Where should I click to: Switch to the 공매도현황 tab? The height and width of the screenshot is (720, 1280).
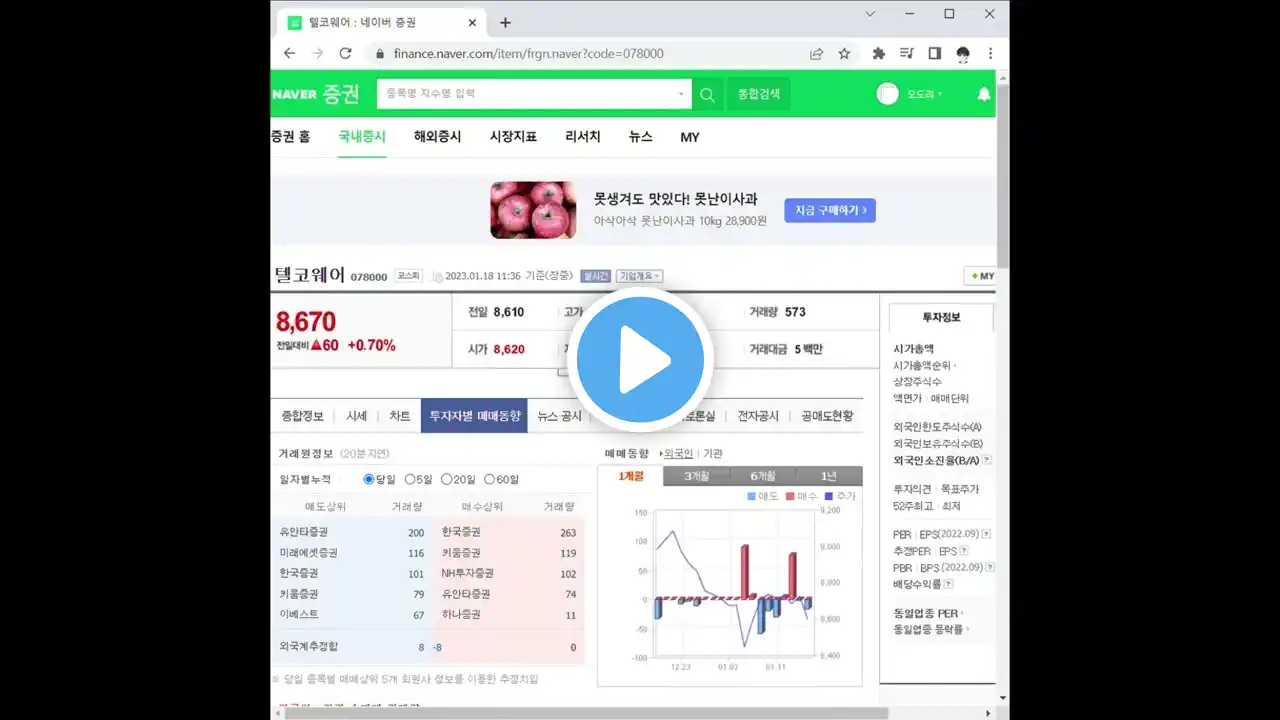click(827, 416)
